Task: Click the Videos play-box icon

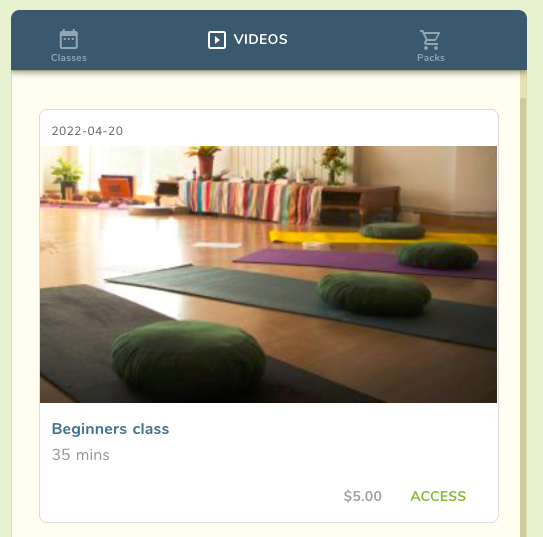Action: click(217, 40)
